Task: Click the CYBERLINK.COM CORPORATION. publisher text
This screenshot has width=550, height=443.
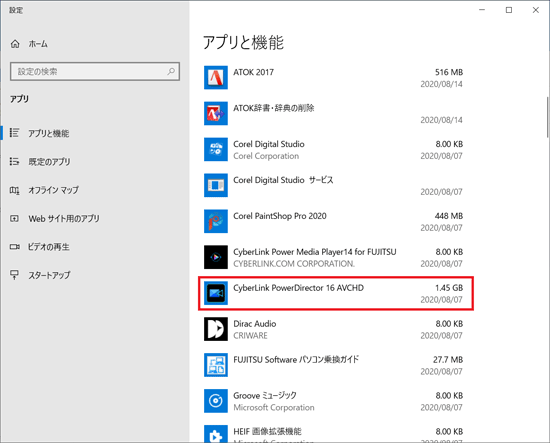Action: pos(294,264)
